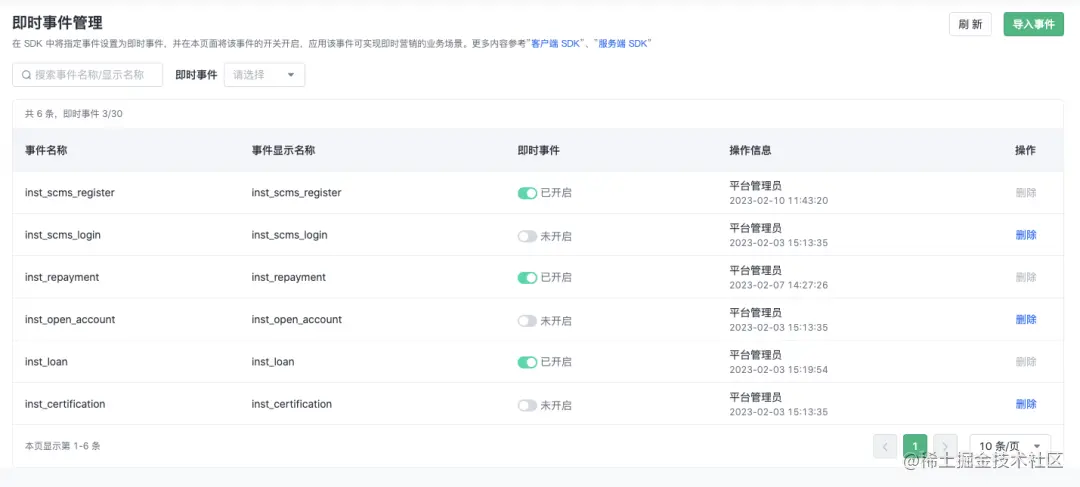This screenshot has width=1080, height=487.
Task: Focus the 搜索事件名称/显示名称 search field
Action: tap(87, 75)
